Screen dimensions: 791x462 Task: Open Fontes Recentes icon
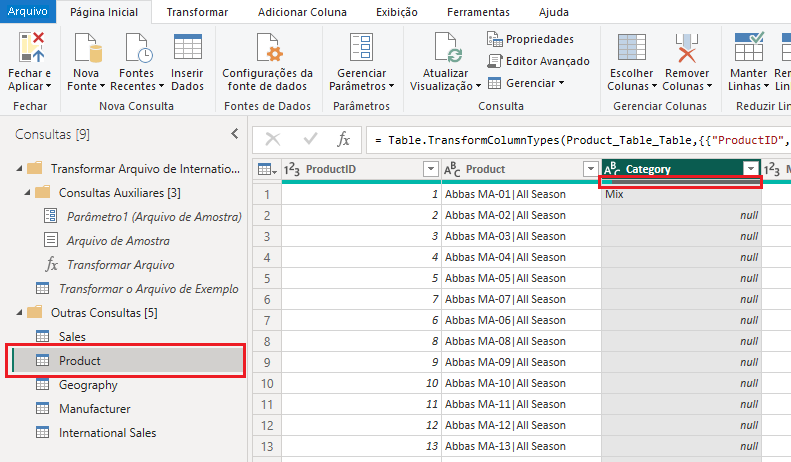(139, 48)
